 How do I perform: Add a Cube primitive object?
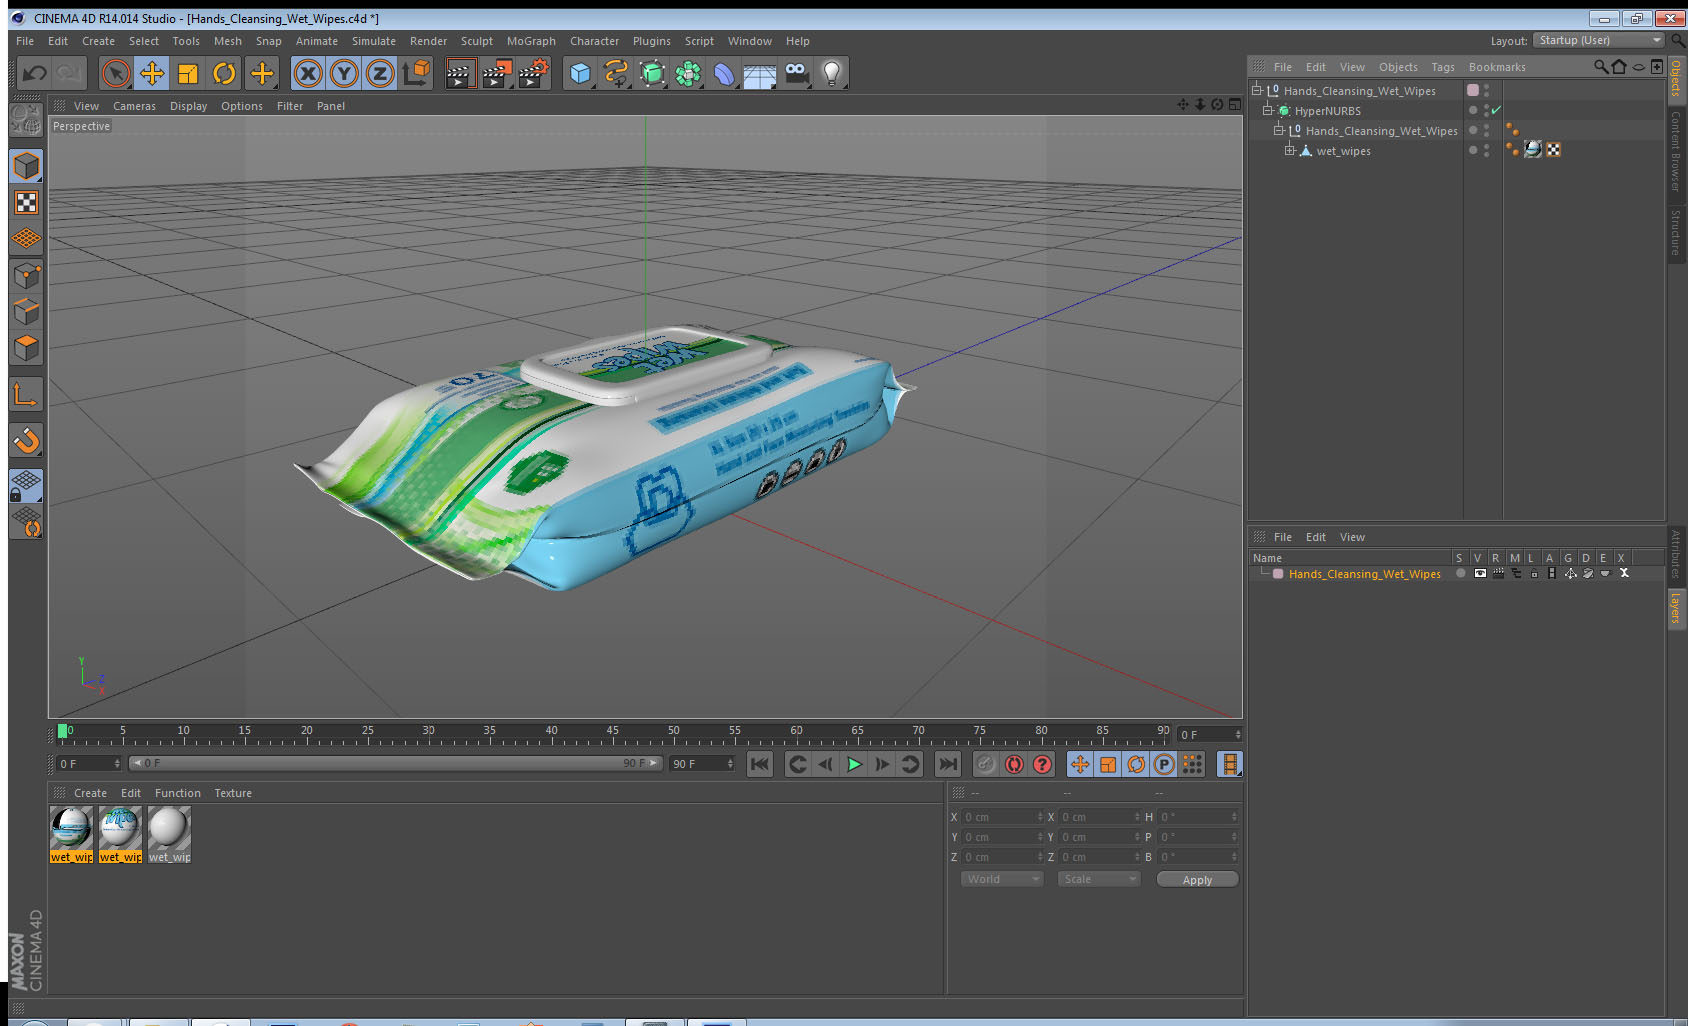580,73
